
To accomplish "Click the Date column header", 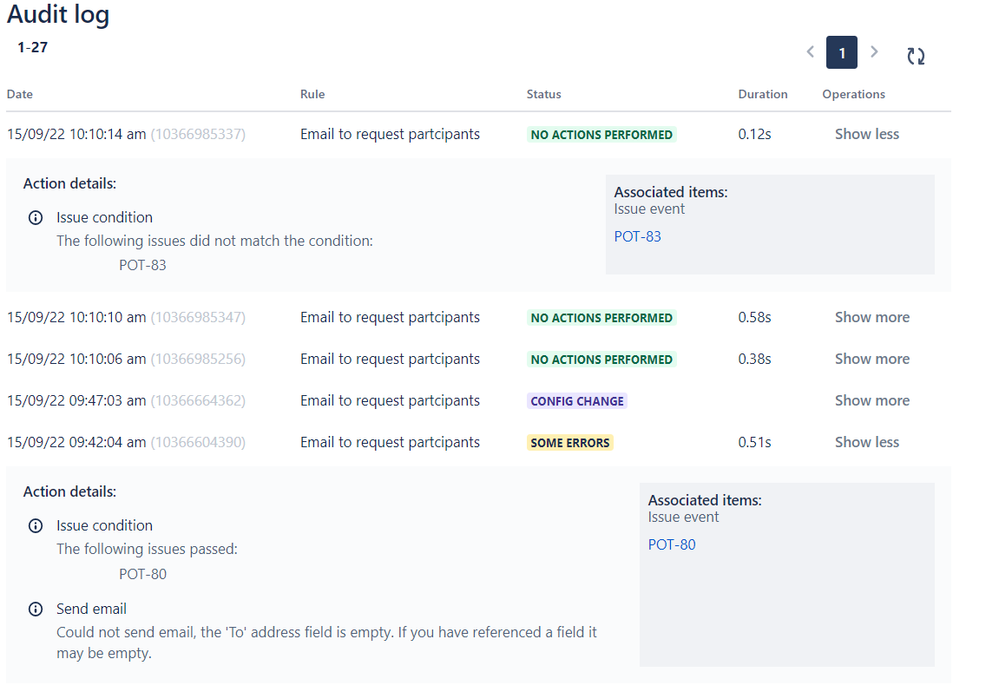I will click(x=20, y=94).
